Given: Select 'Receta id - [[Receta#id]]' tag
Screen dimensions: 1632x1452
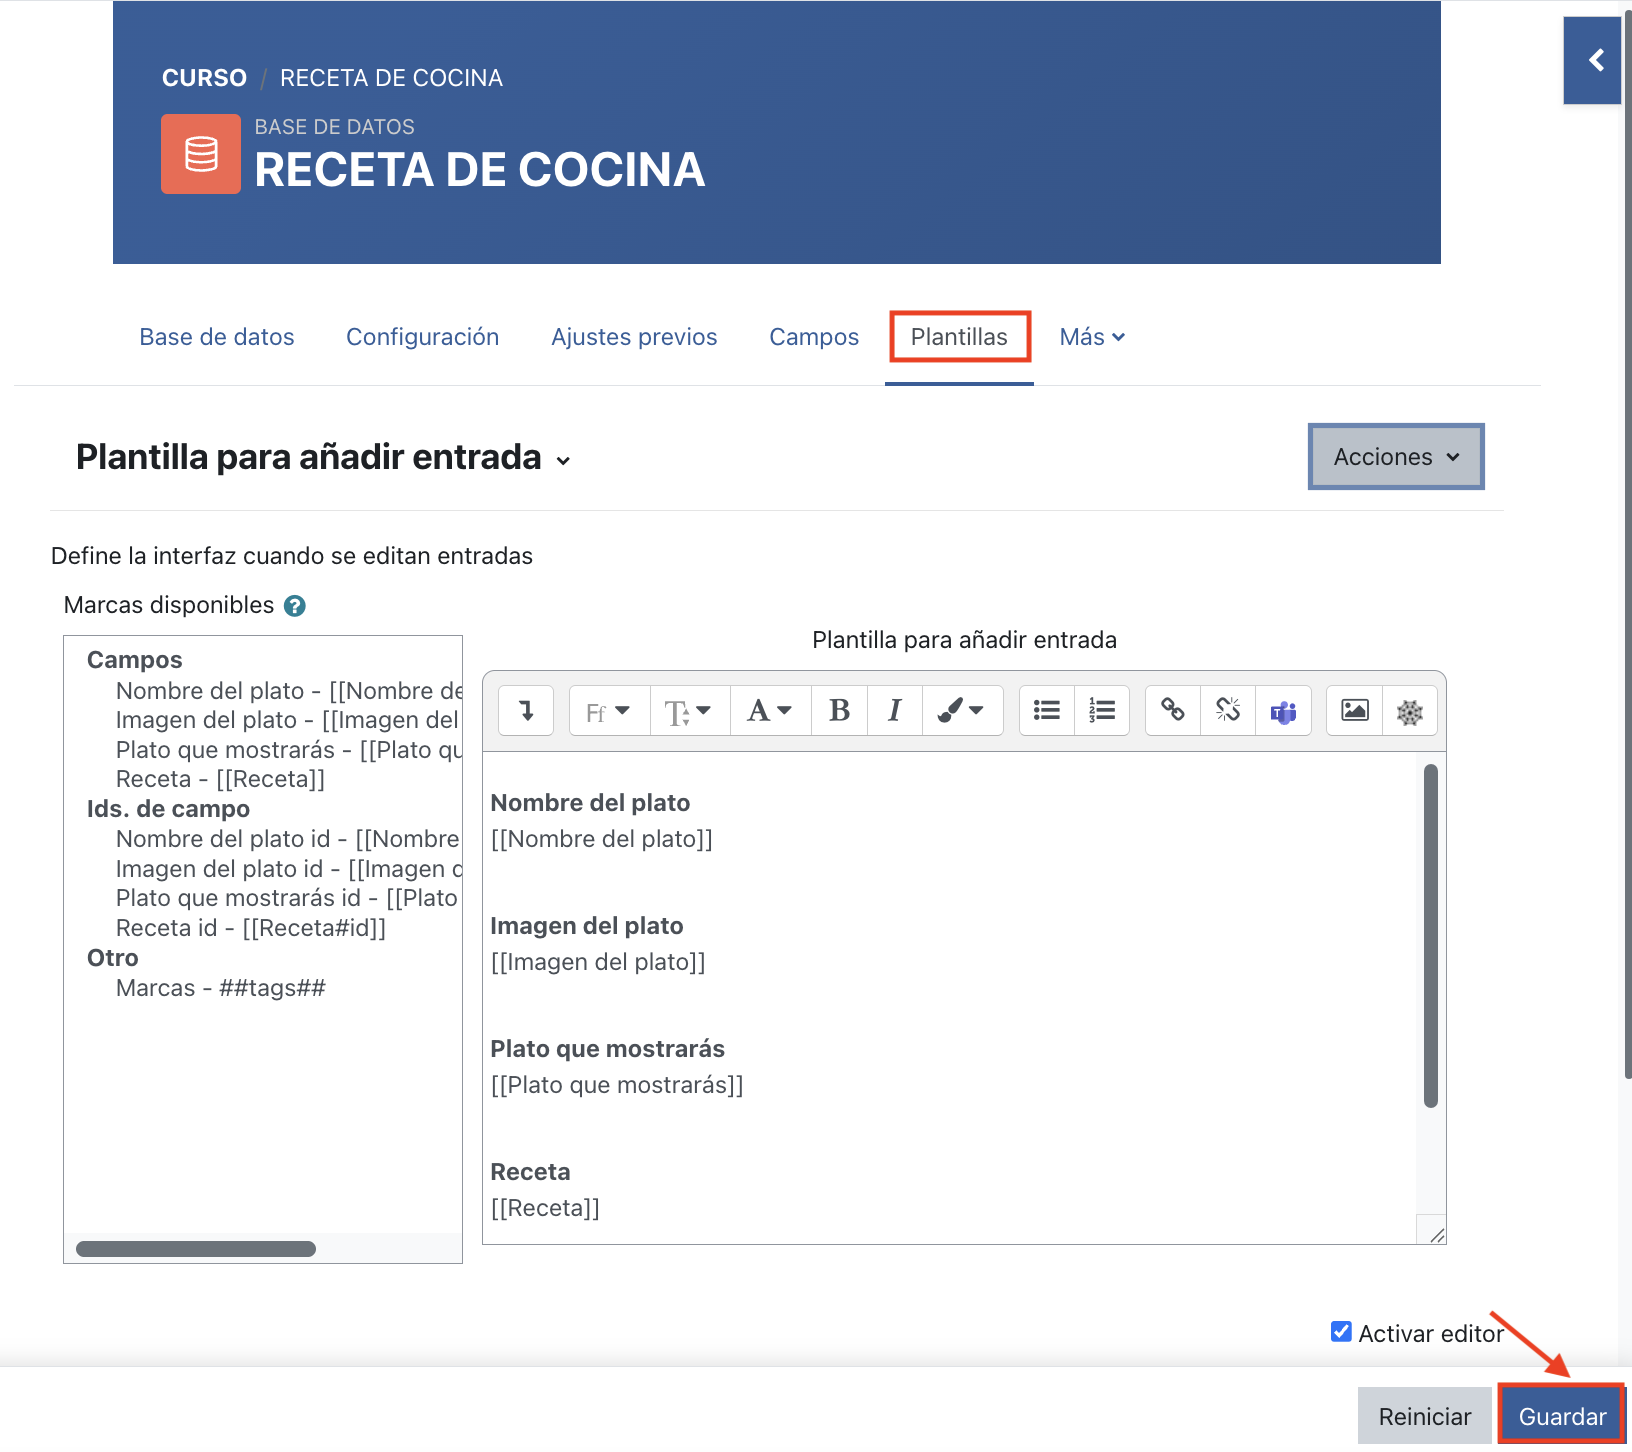Looking at the screenshot, I should (251, 928).
